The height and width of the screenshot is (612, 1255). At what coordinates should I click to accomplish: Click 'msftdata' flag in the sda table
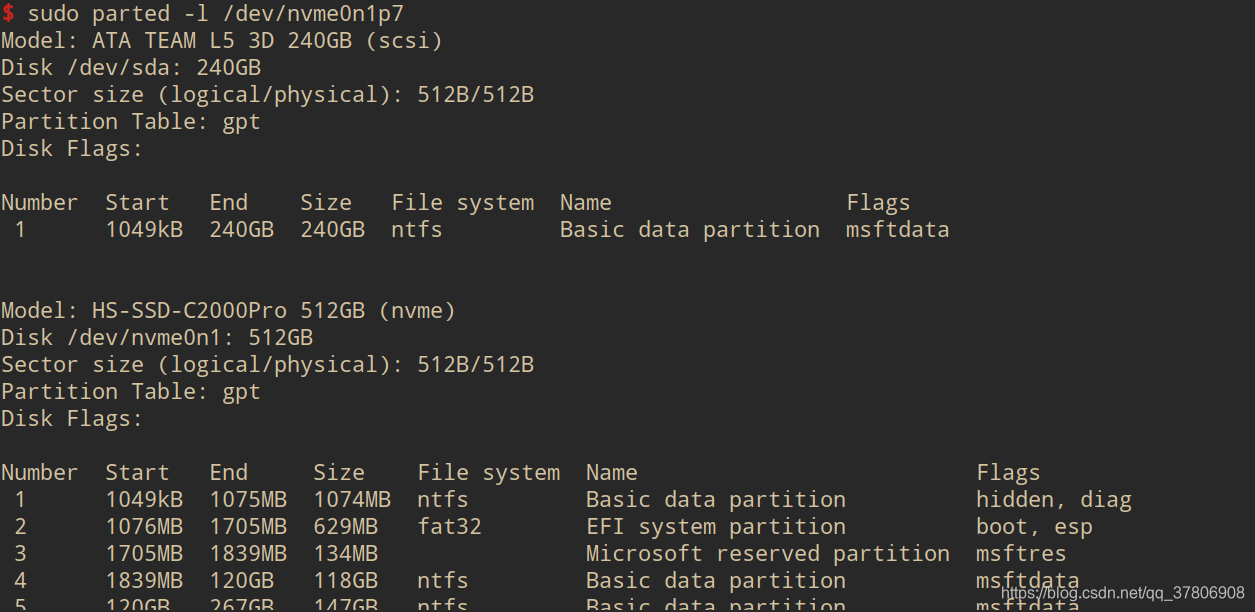click(x=897, y=230)
